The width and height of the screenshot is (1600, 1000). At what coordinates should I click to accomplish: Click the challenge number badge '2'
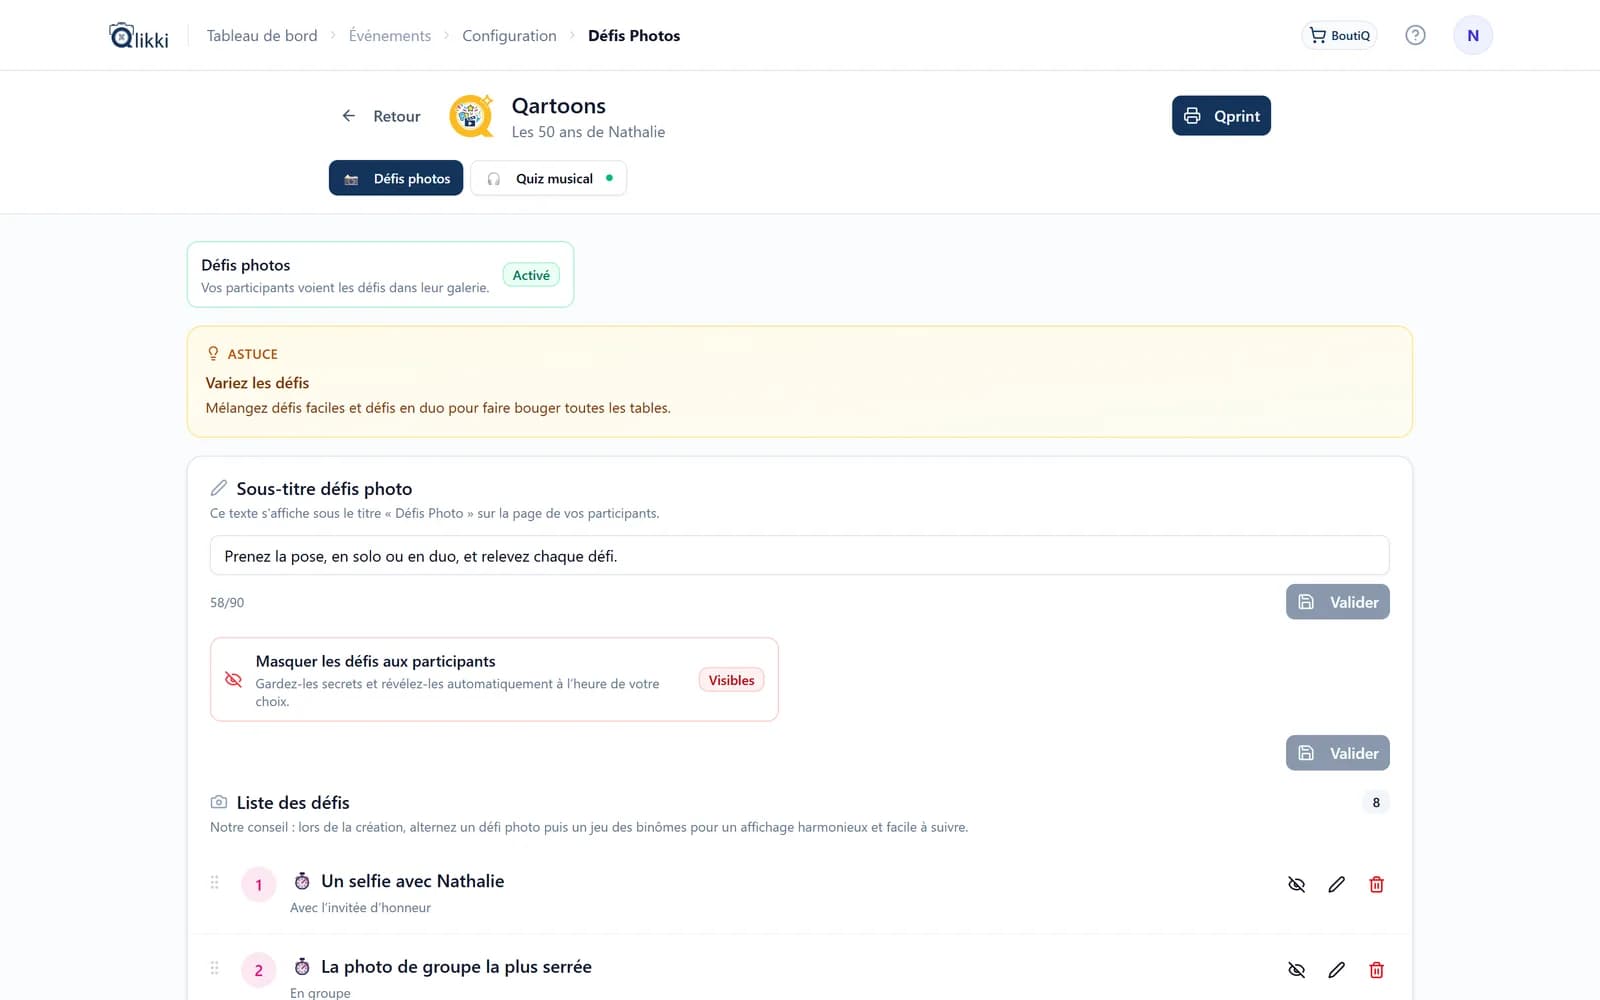(258, 970)
